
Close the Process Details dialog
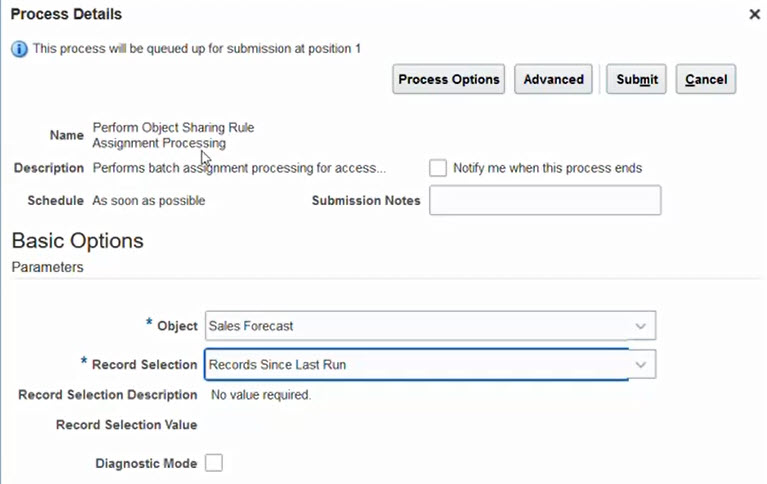pos(754,14)
